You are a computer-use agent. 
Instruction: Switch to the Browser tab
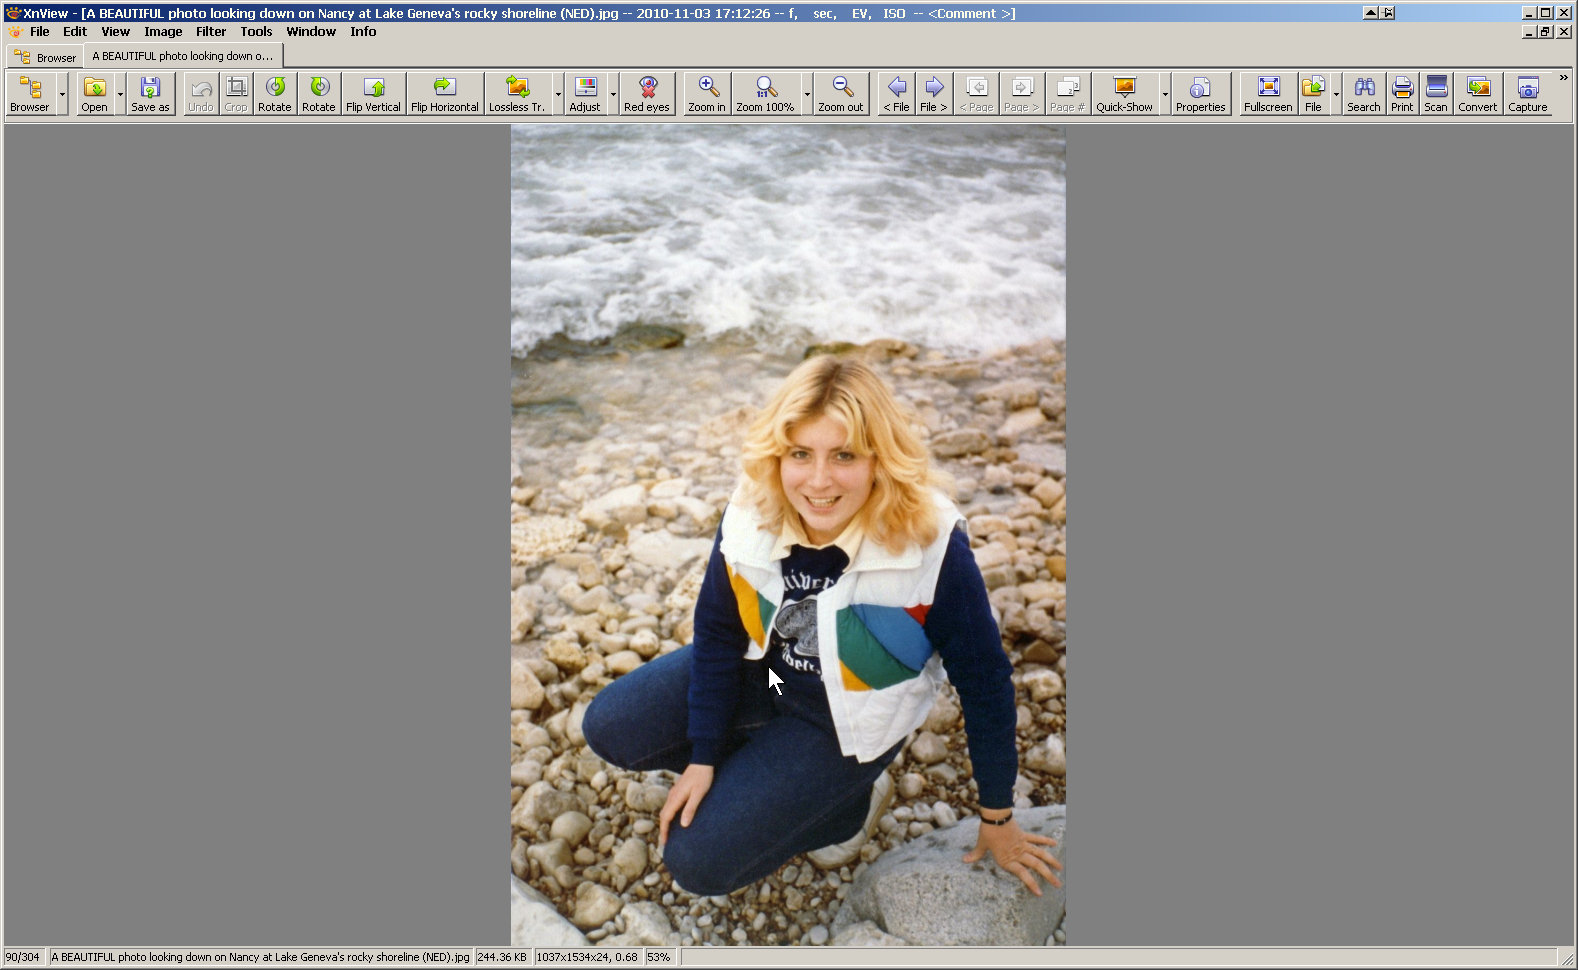pos(45,57)
